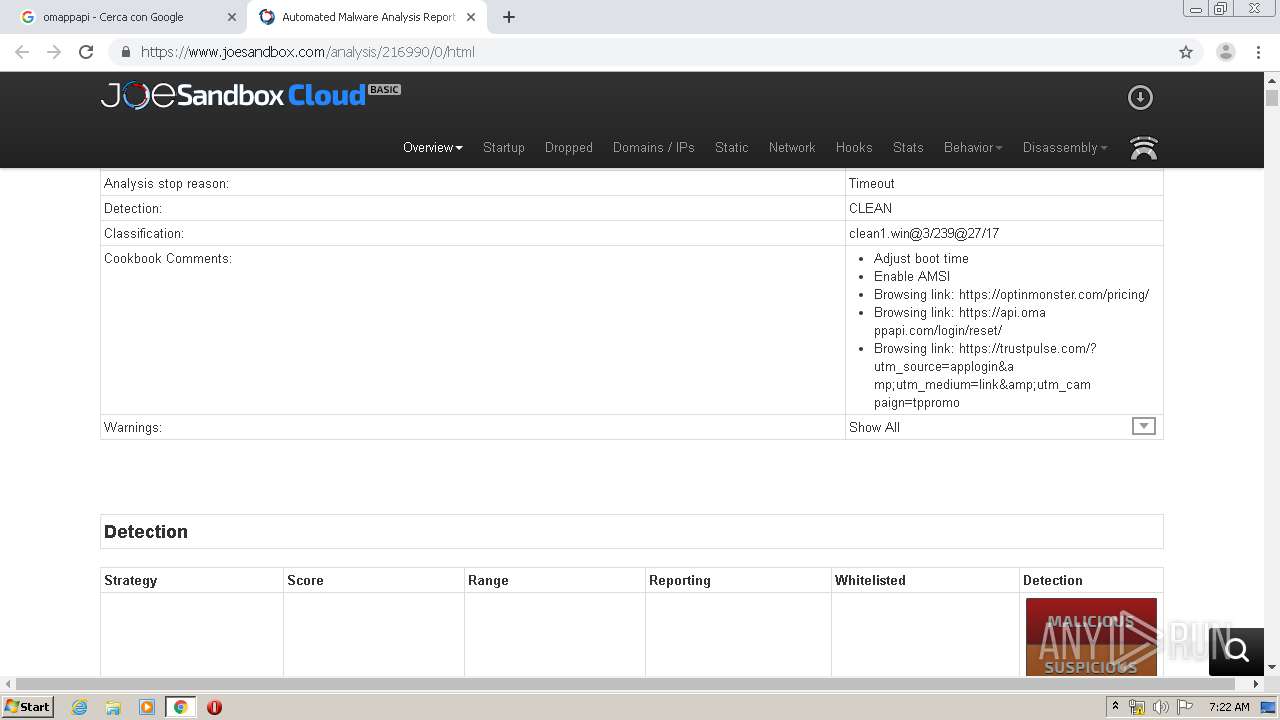Click the SUSPICIOUS orange detection bar
Viewport: 1280px width, 720px height.
[x=1091, y=662]
